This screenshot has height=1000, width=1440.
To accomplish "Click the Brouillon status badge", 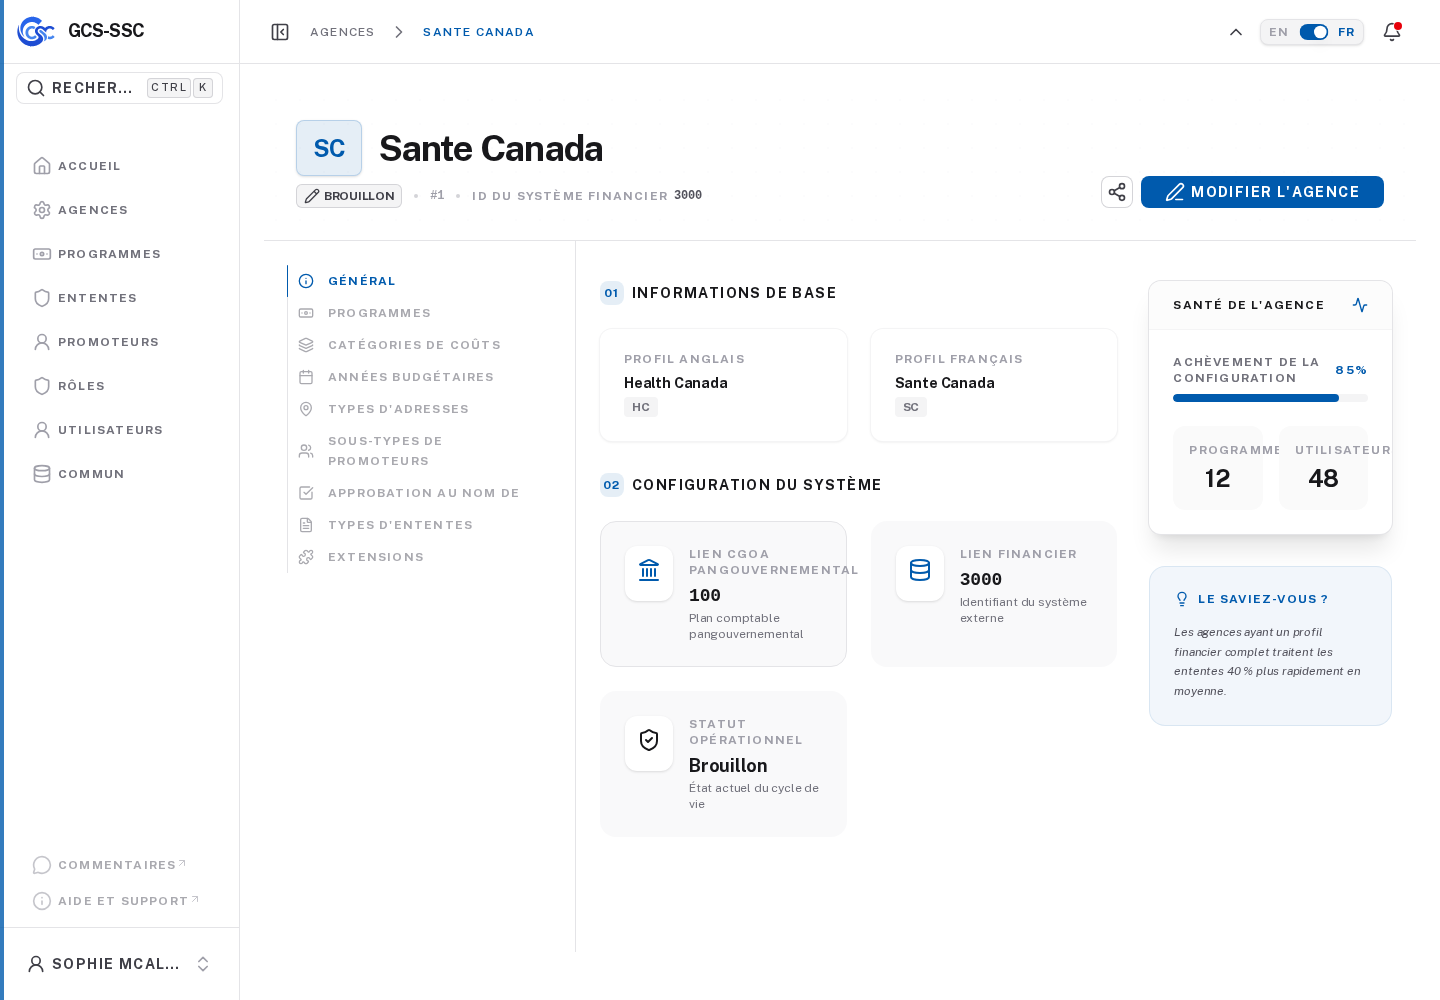I will 349,196.
